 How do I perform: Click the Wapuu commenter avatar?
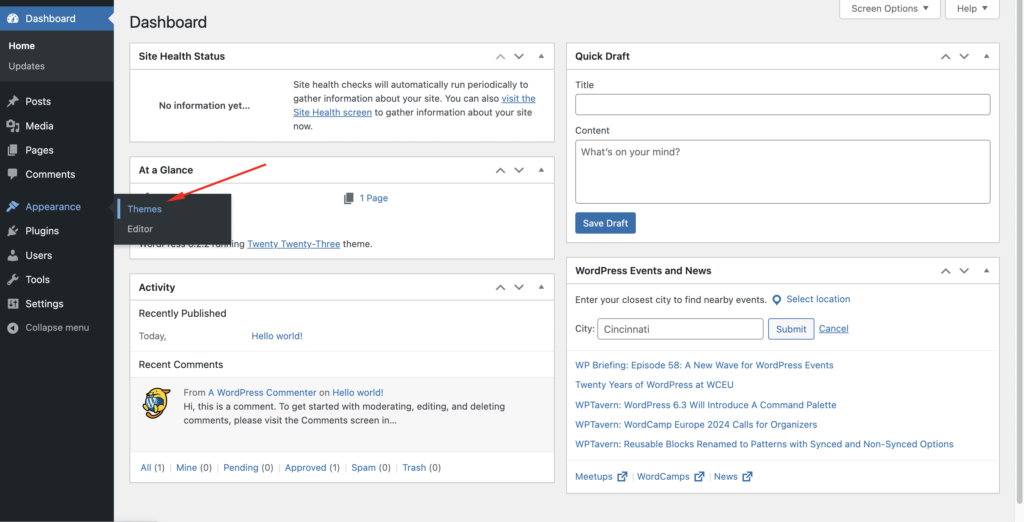[156, 402]
